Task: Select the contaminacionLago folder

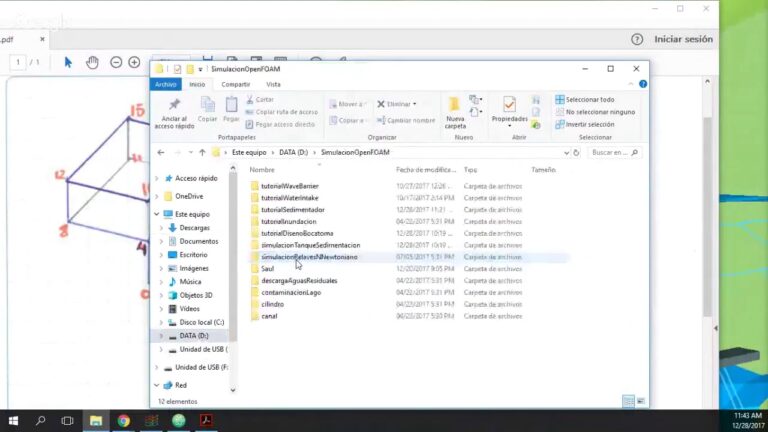Action: point(291,292)
